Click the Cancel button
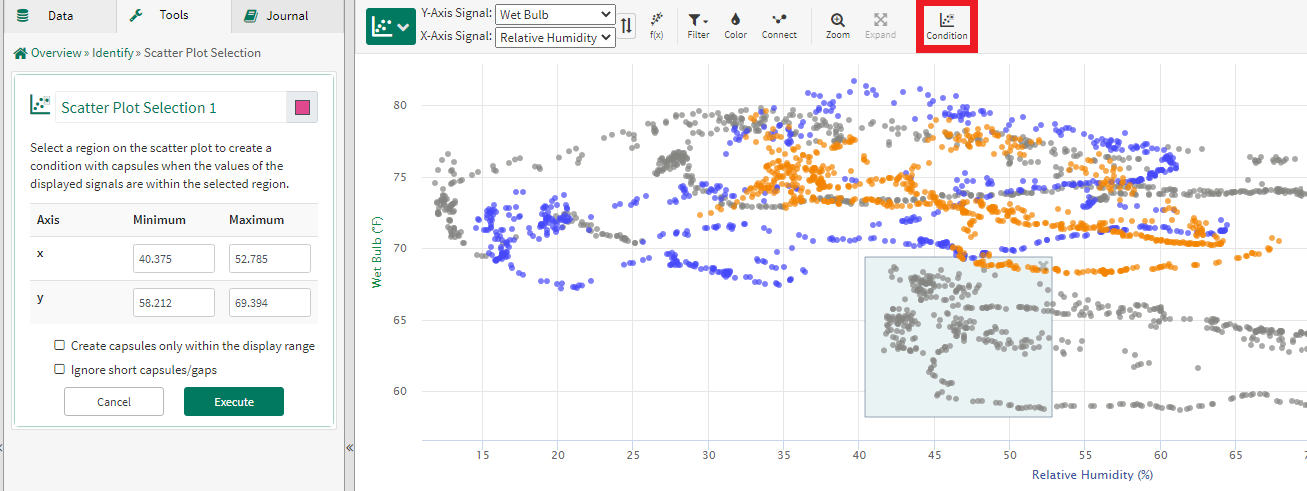The image size is (1307, 491). (x=114, y=402)
